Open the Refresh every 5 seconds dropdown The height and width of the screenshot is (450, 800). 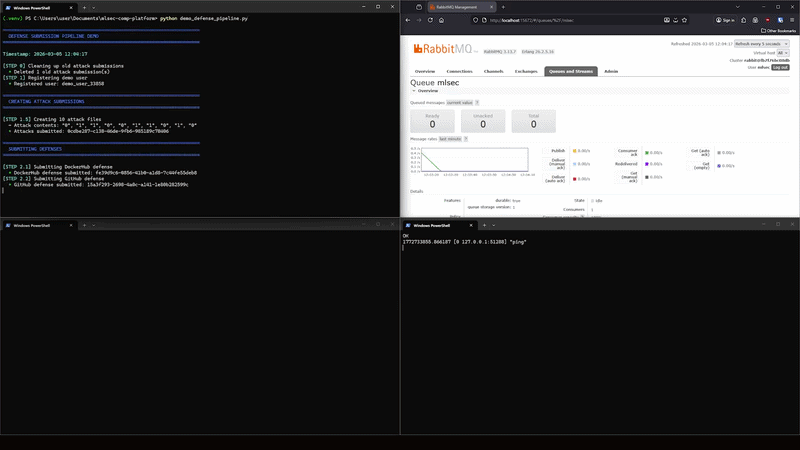tap(761, 44)
